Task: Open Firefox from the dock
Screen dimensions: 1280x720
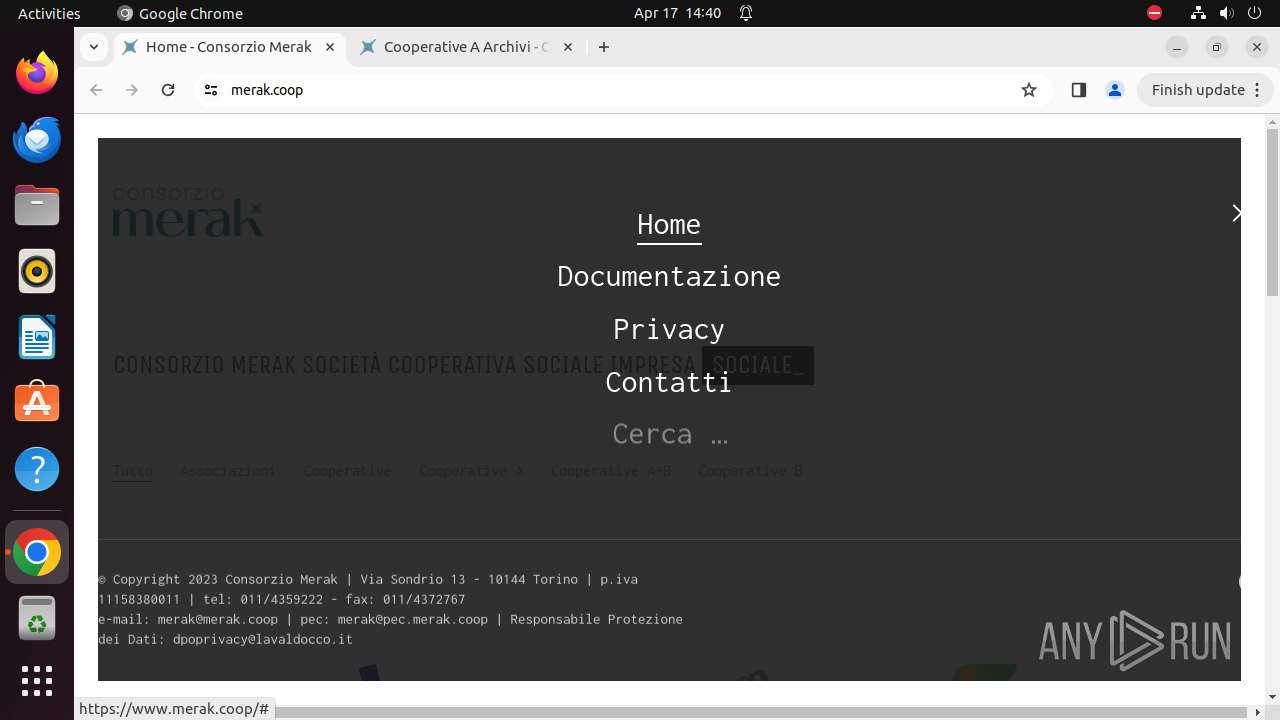Action: pyautogui.click(x=37, y=73)
